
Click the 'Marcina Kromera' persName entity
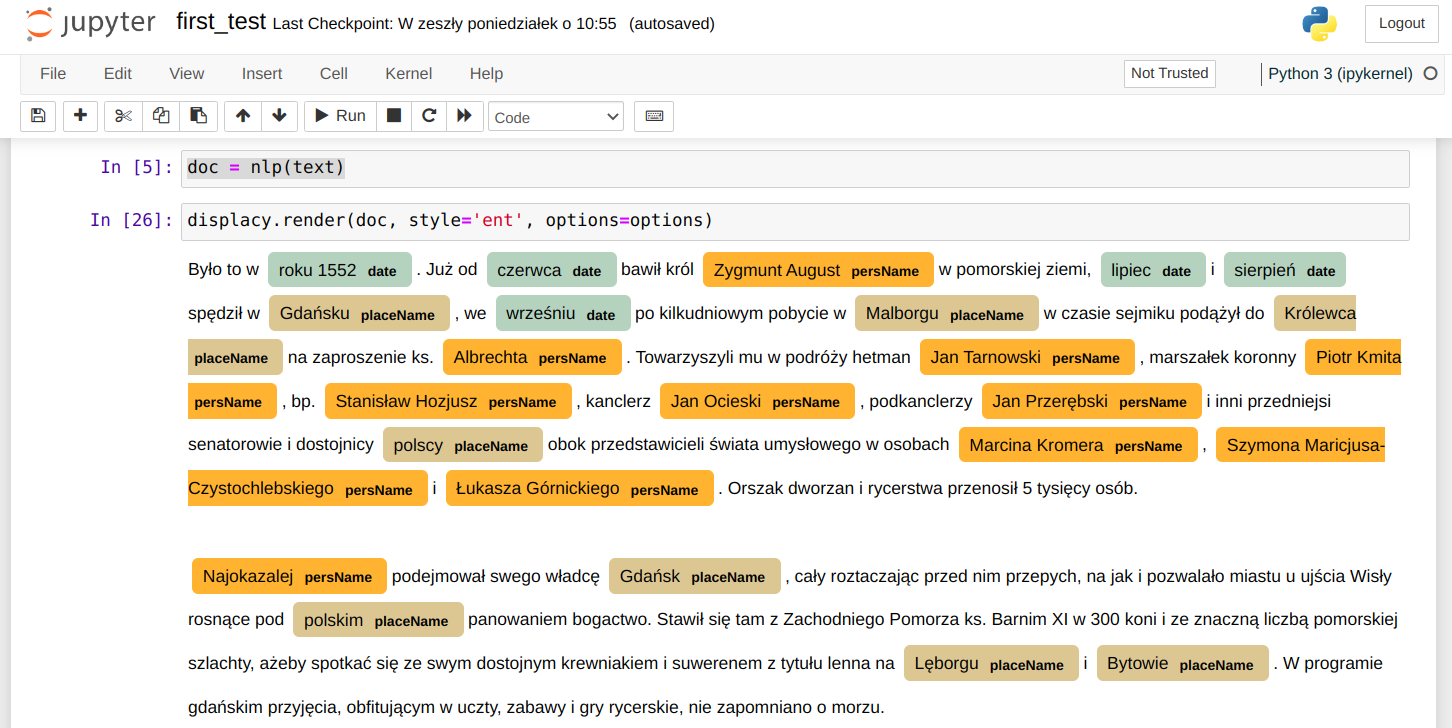(1078, 445)
